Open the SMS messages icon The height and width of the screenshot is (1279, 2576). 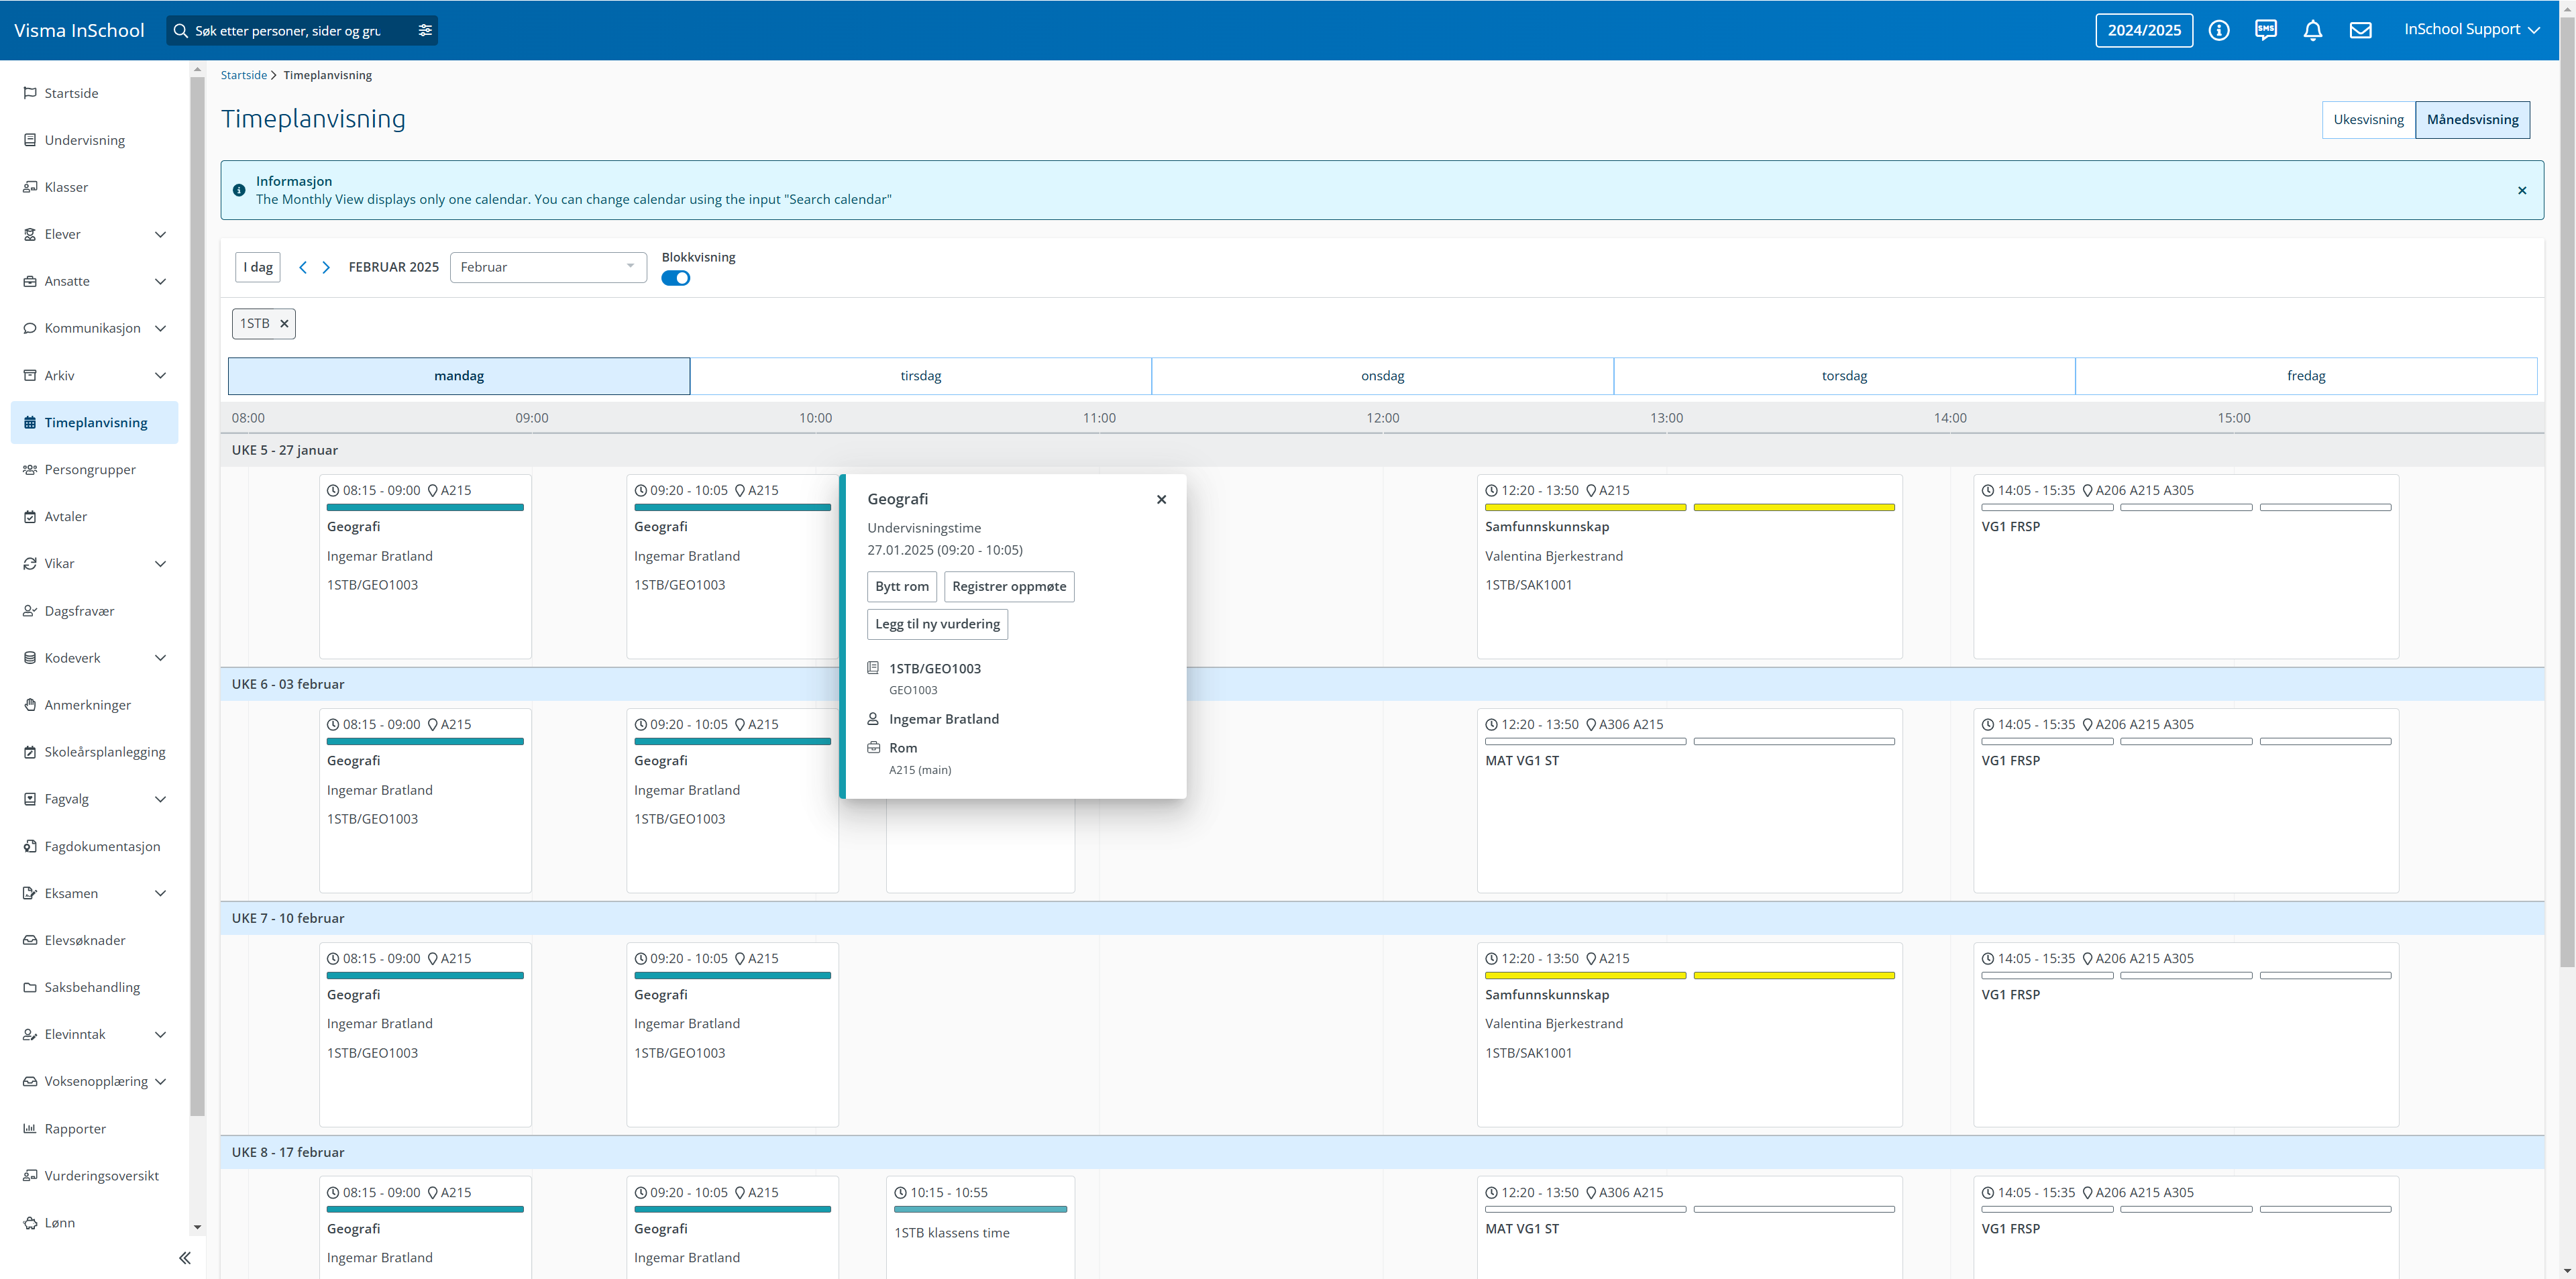pos(2265,30)
